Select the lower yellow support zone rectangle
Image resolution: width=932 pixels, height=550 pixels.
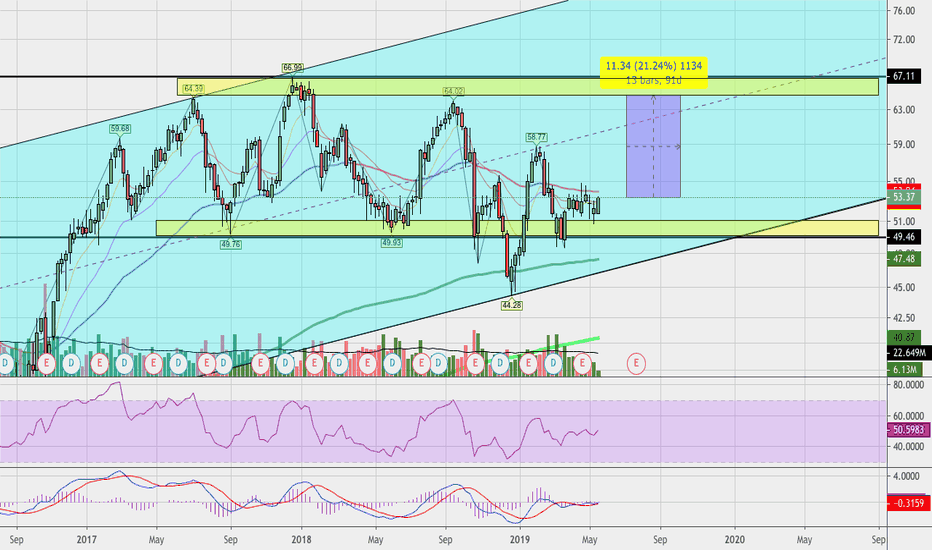pyautogui.click(x=517, y=228)
